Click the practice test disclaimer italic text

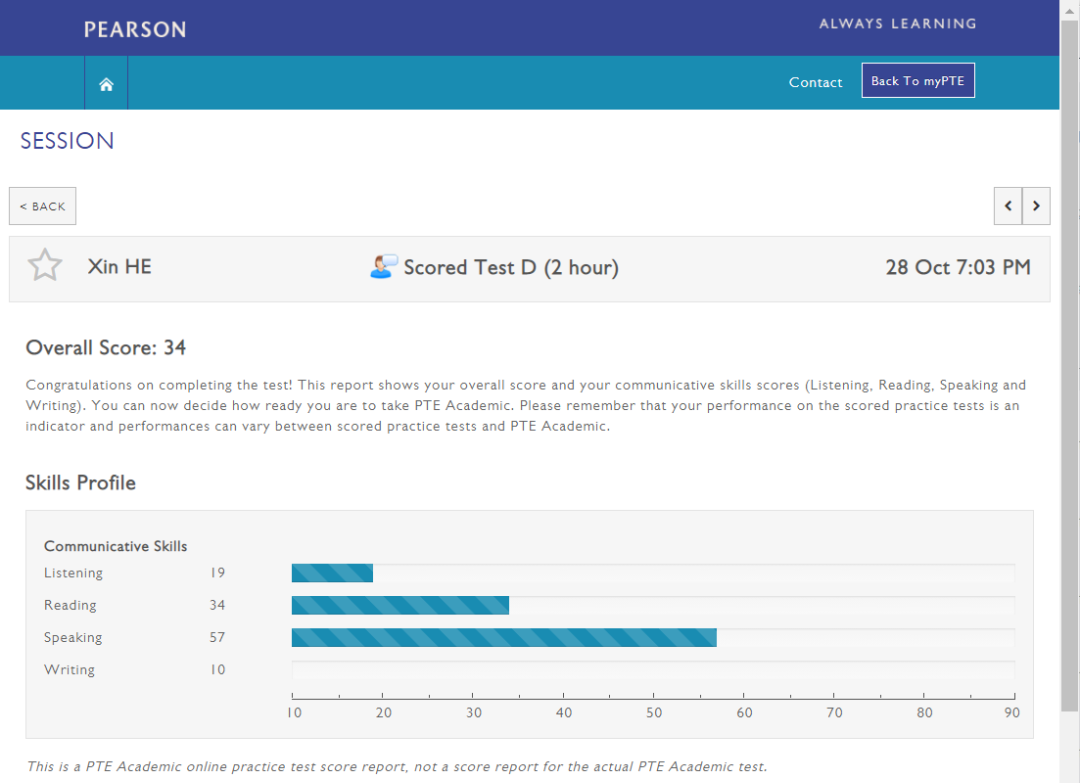click(397, 766)
